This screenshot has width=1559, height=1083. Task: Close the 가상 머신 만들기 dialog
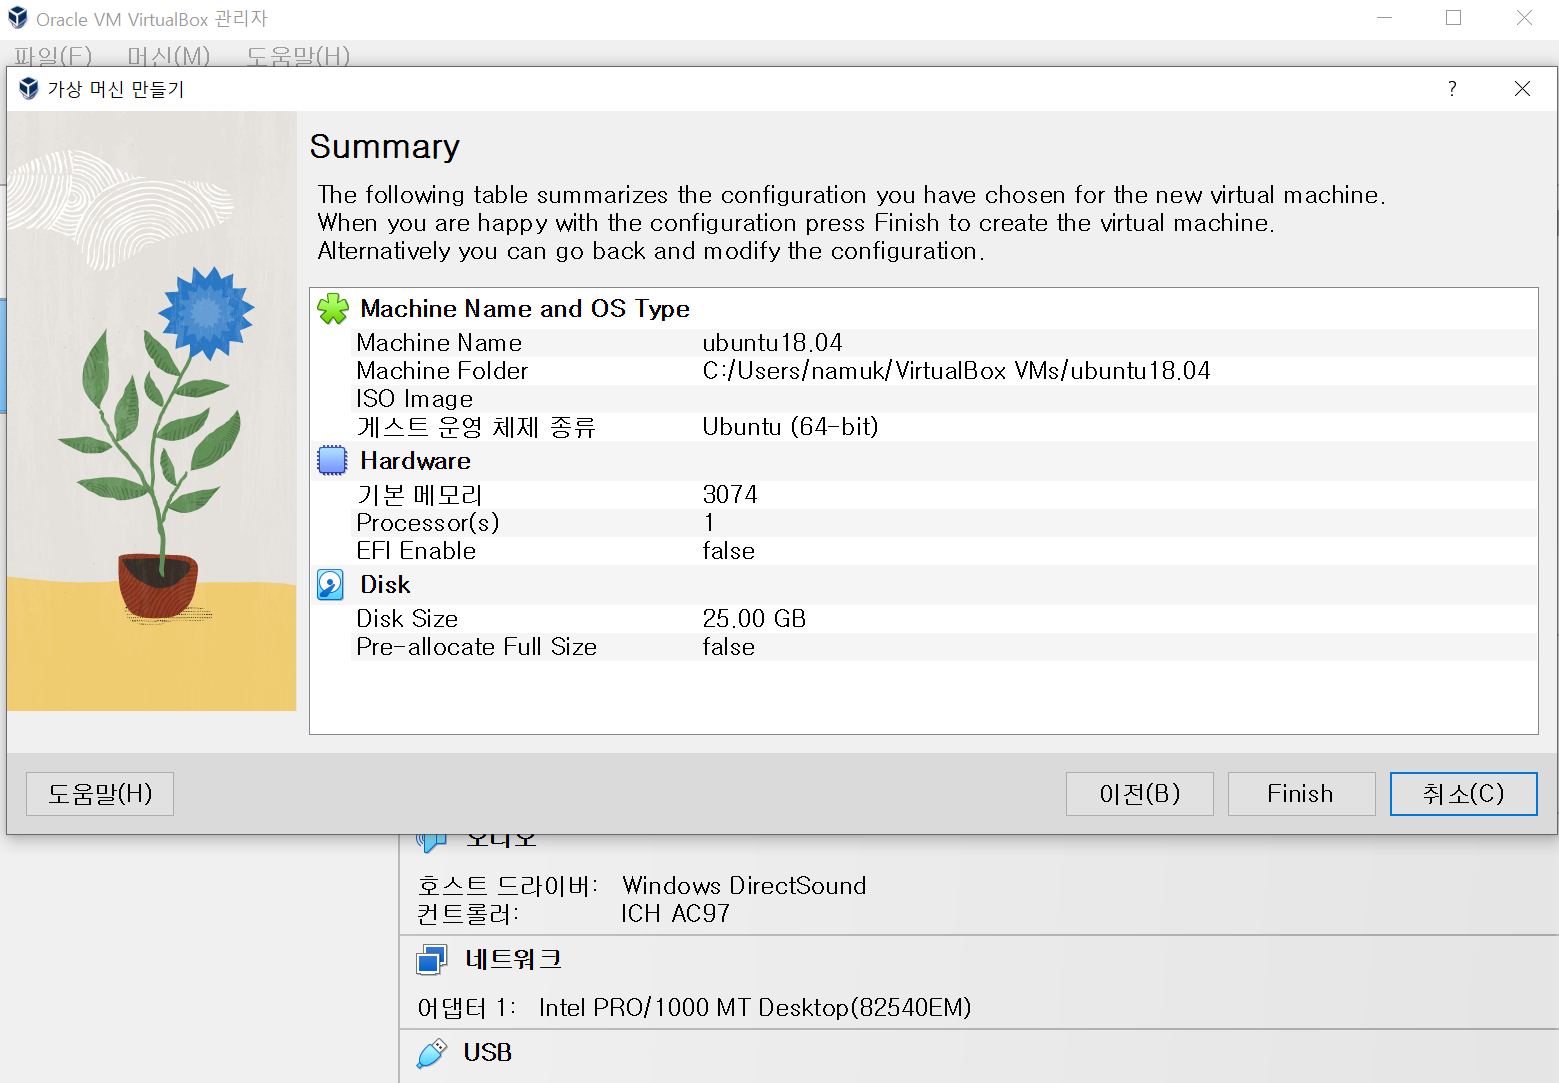click(x=1522, y=89)
